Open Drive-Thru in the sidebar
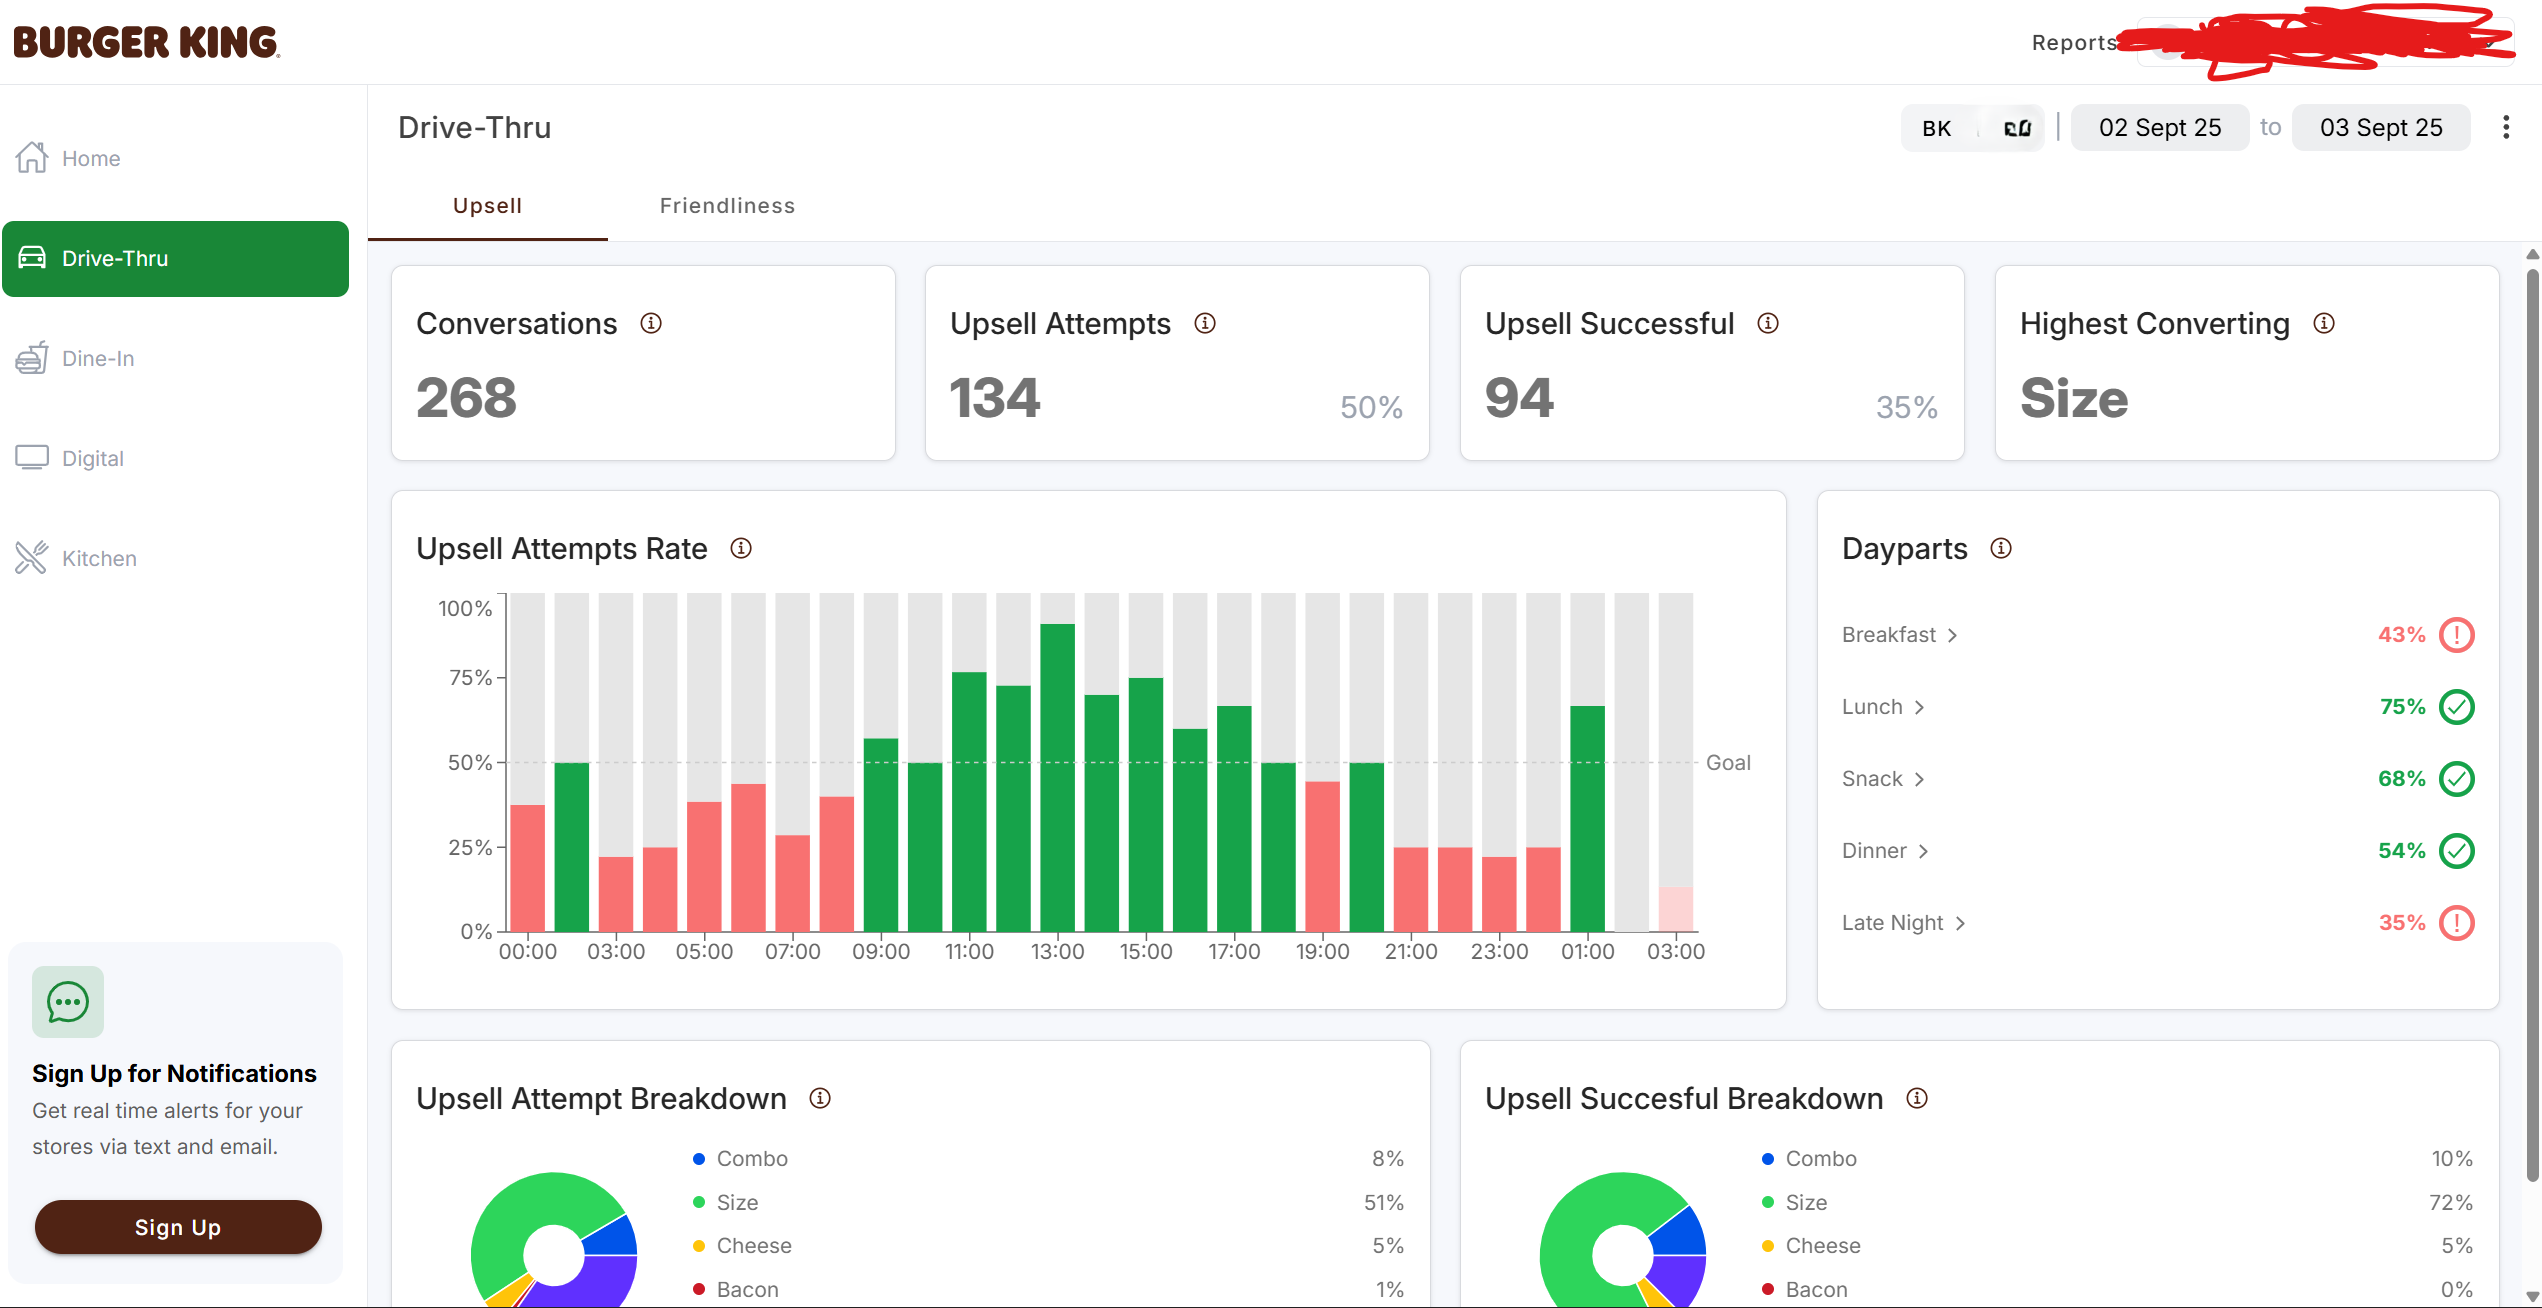The width and height of the screenshot is (2542, 1308). (x=176, y=259)
